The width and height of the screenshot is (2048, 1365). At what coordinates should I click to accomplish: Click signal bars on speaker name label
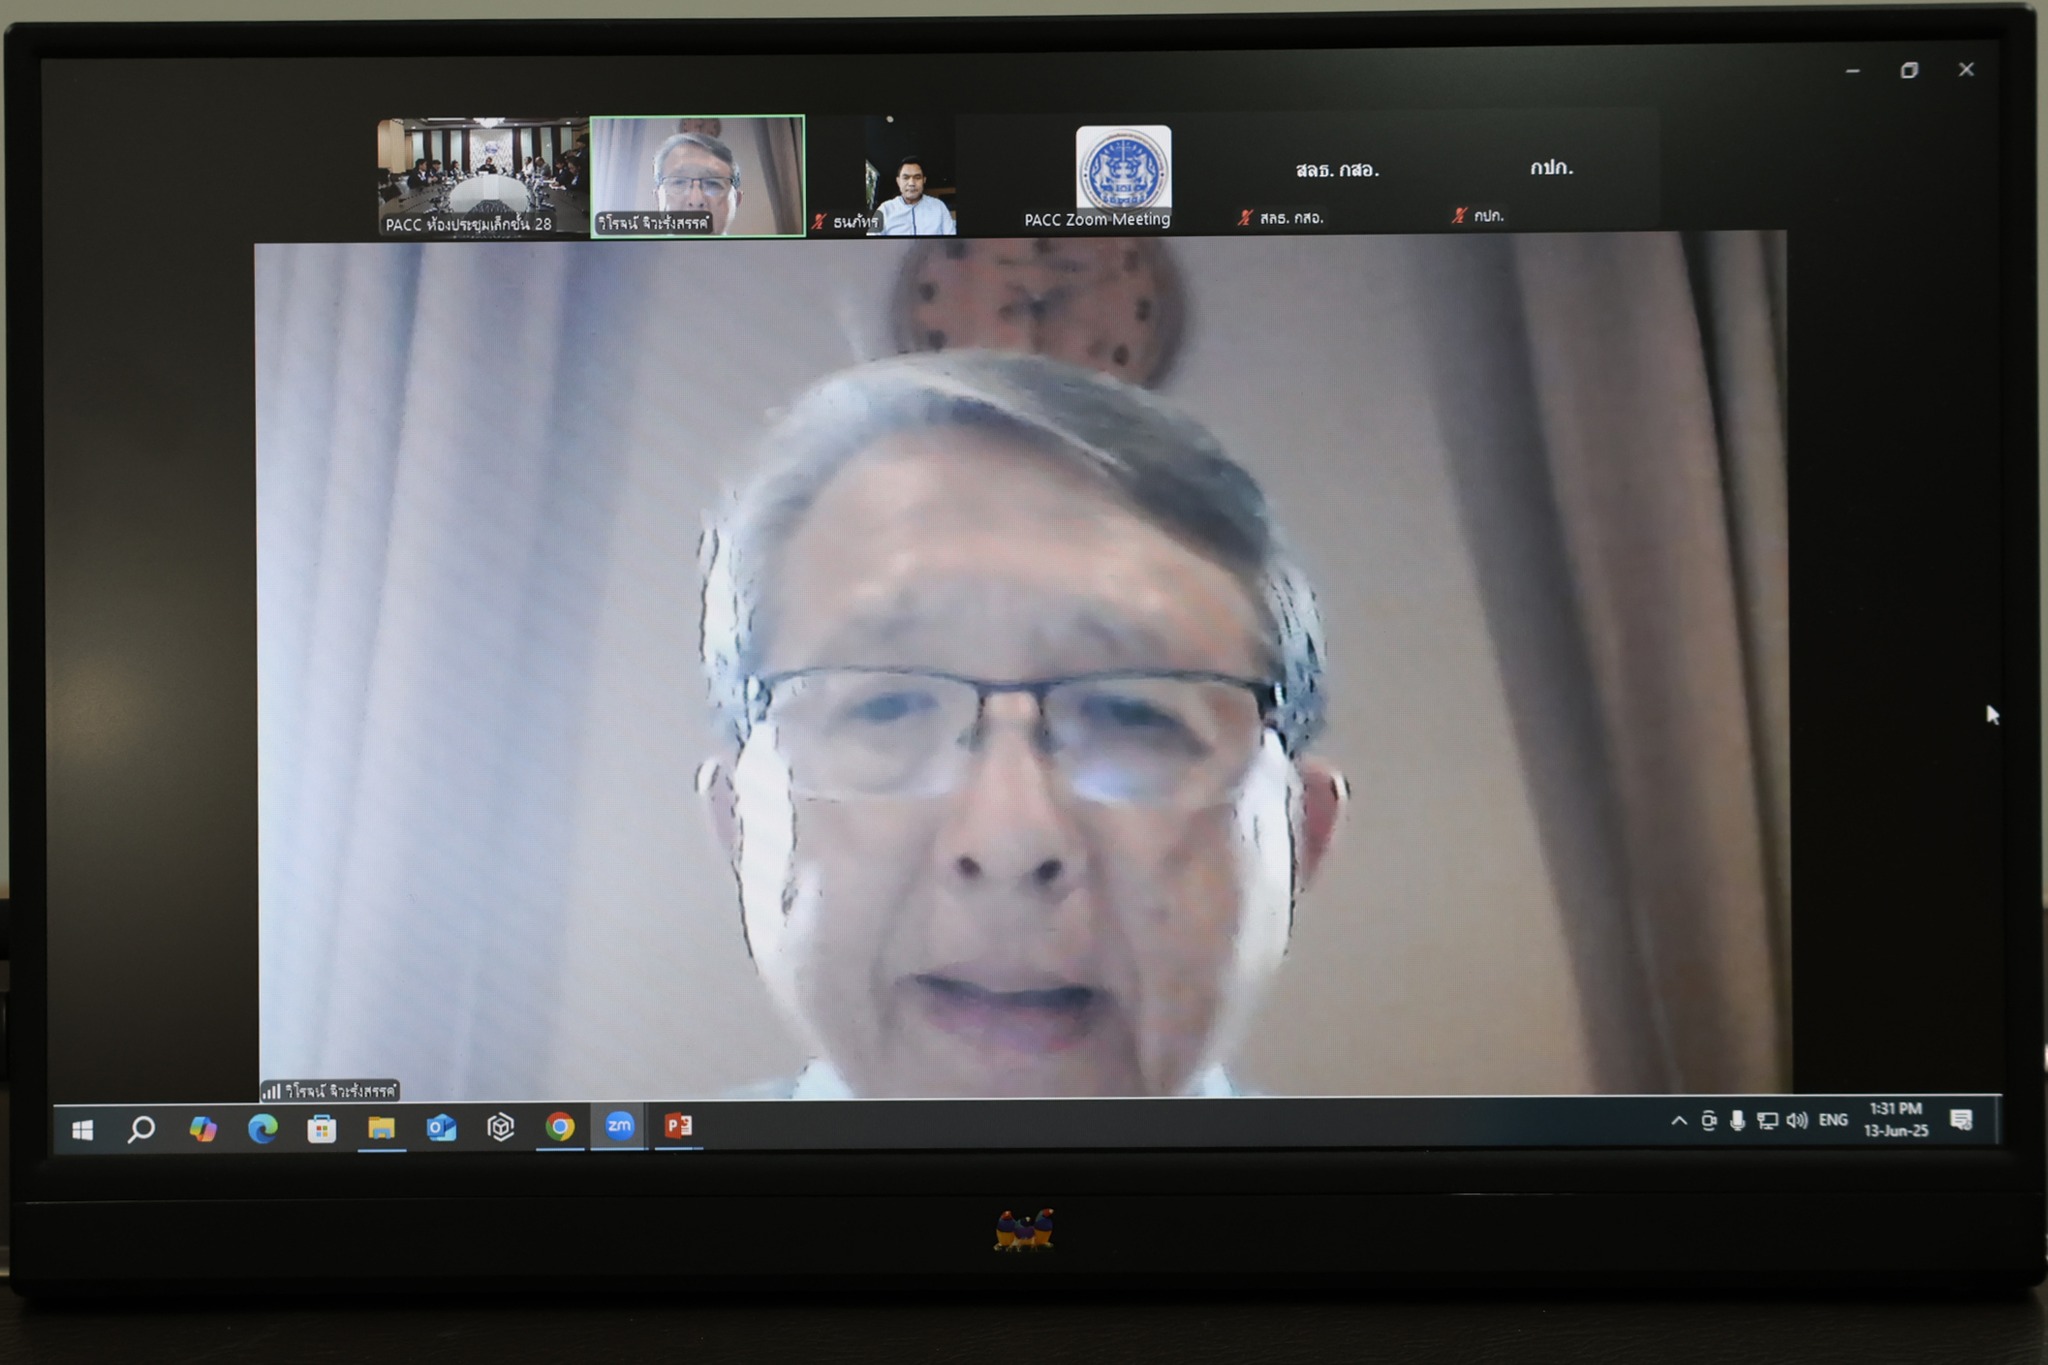[271, 1091]
